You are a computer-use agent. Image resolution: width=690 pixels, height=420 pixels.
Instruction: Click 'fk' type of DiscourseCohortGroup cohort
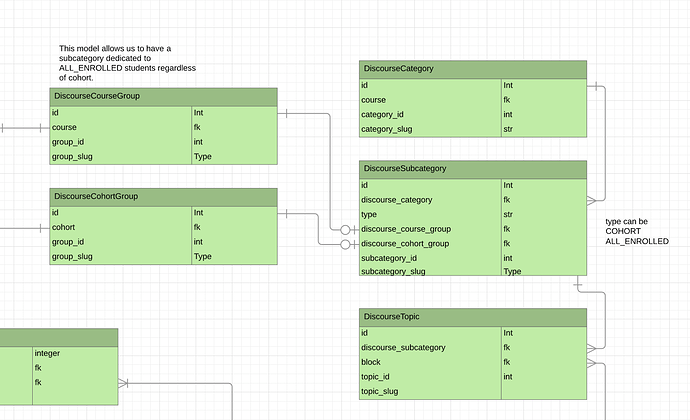(197, 227)
